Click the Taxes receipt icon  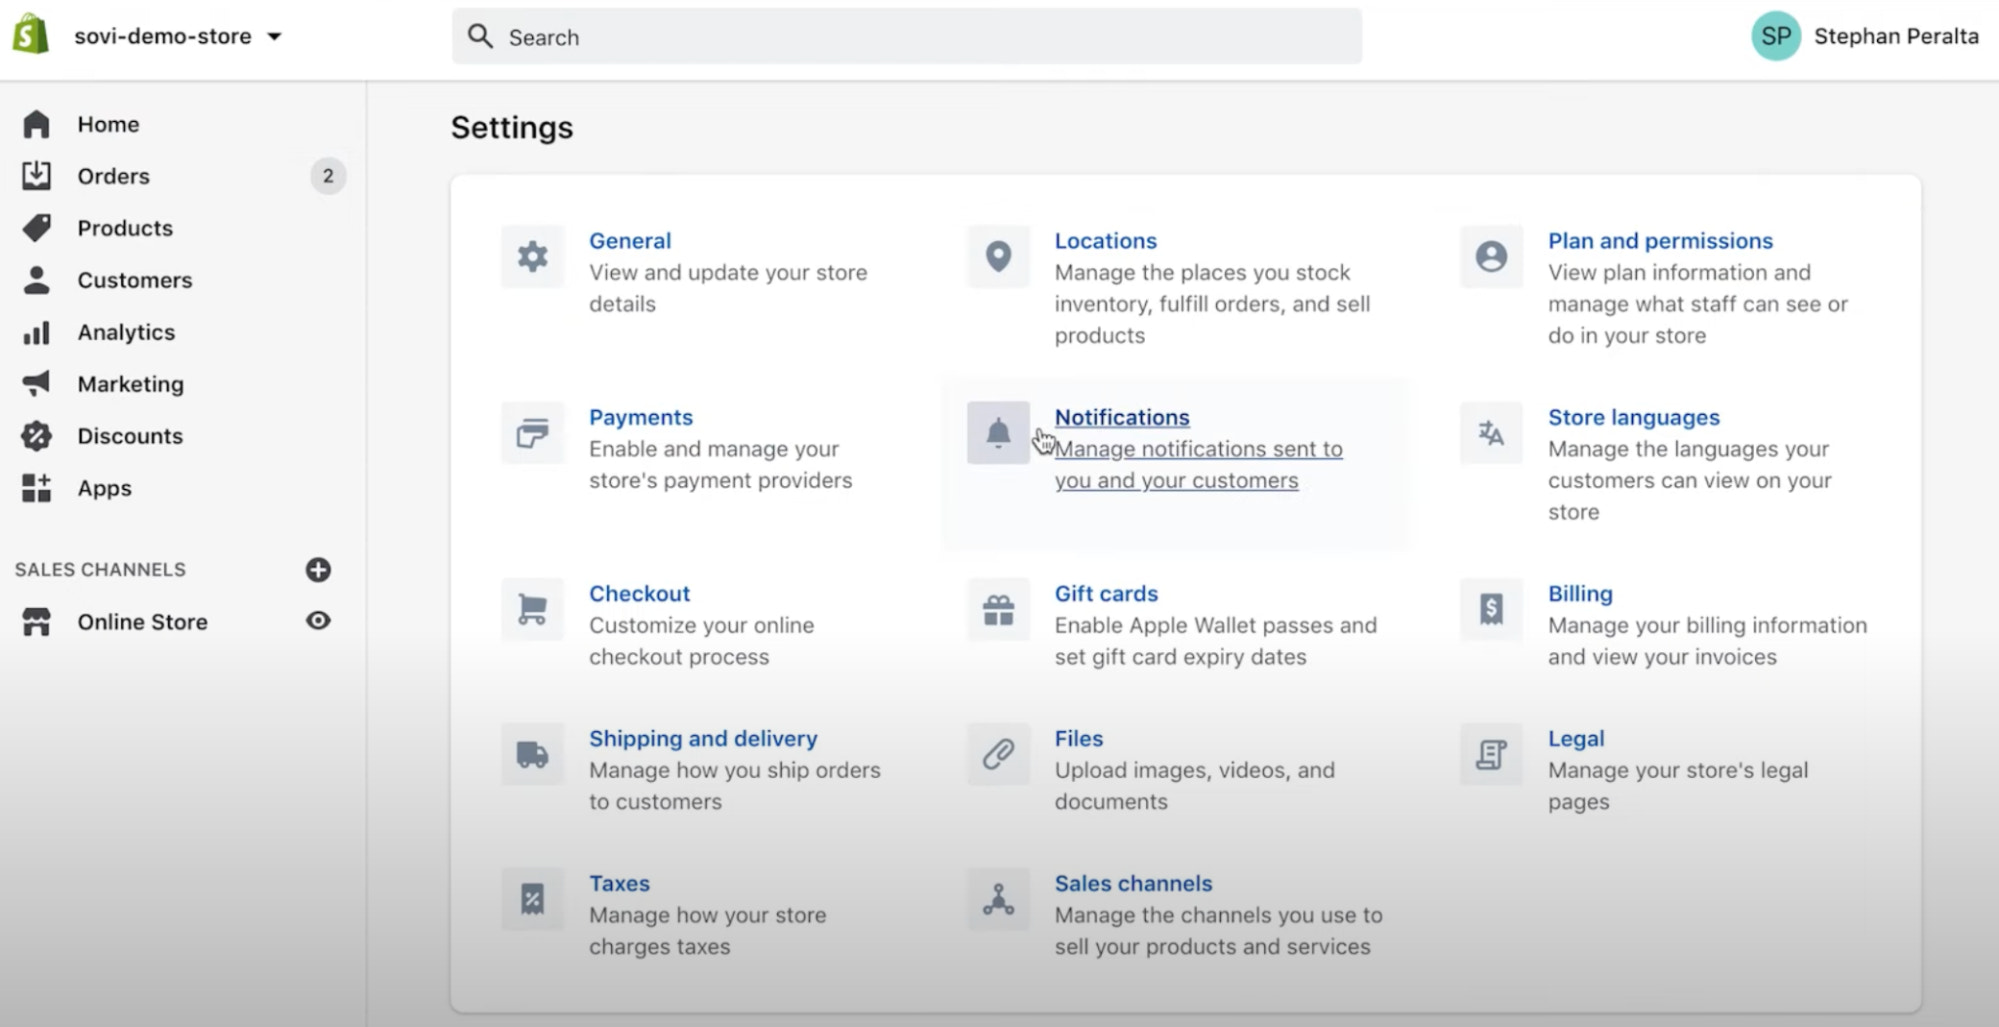point(532,899)
